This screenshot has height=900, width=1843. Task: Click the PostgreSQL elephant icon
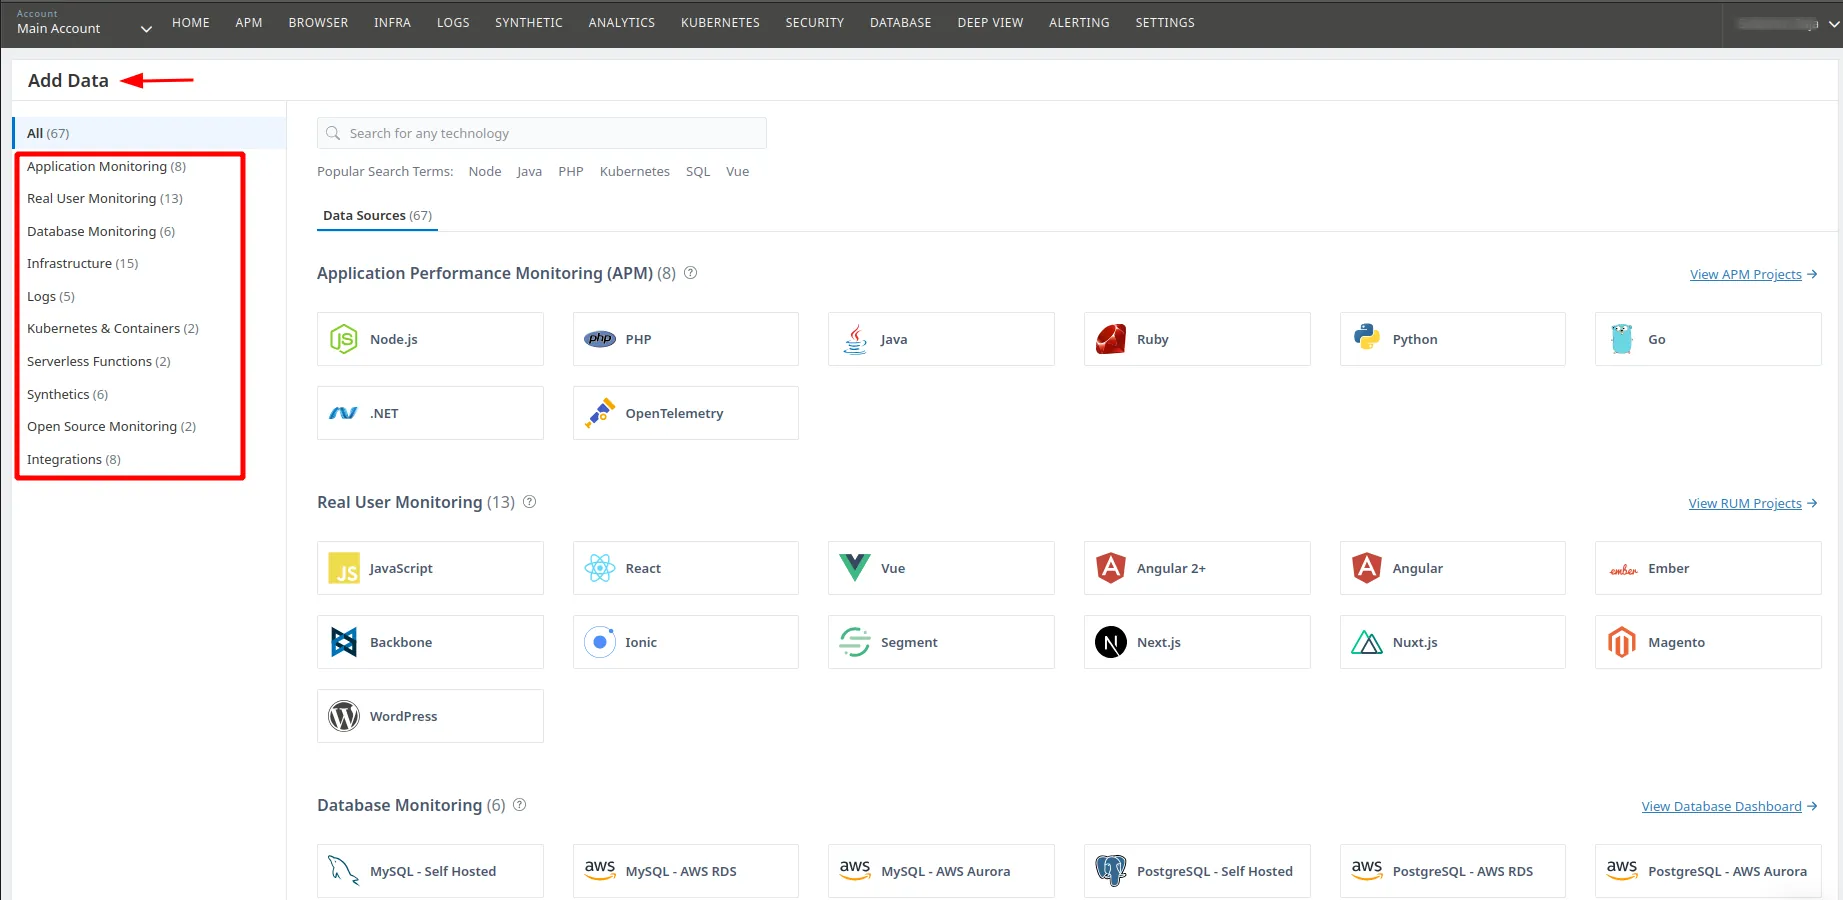(1111, 871)
